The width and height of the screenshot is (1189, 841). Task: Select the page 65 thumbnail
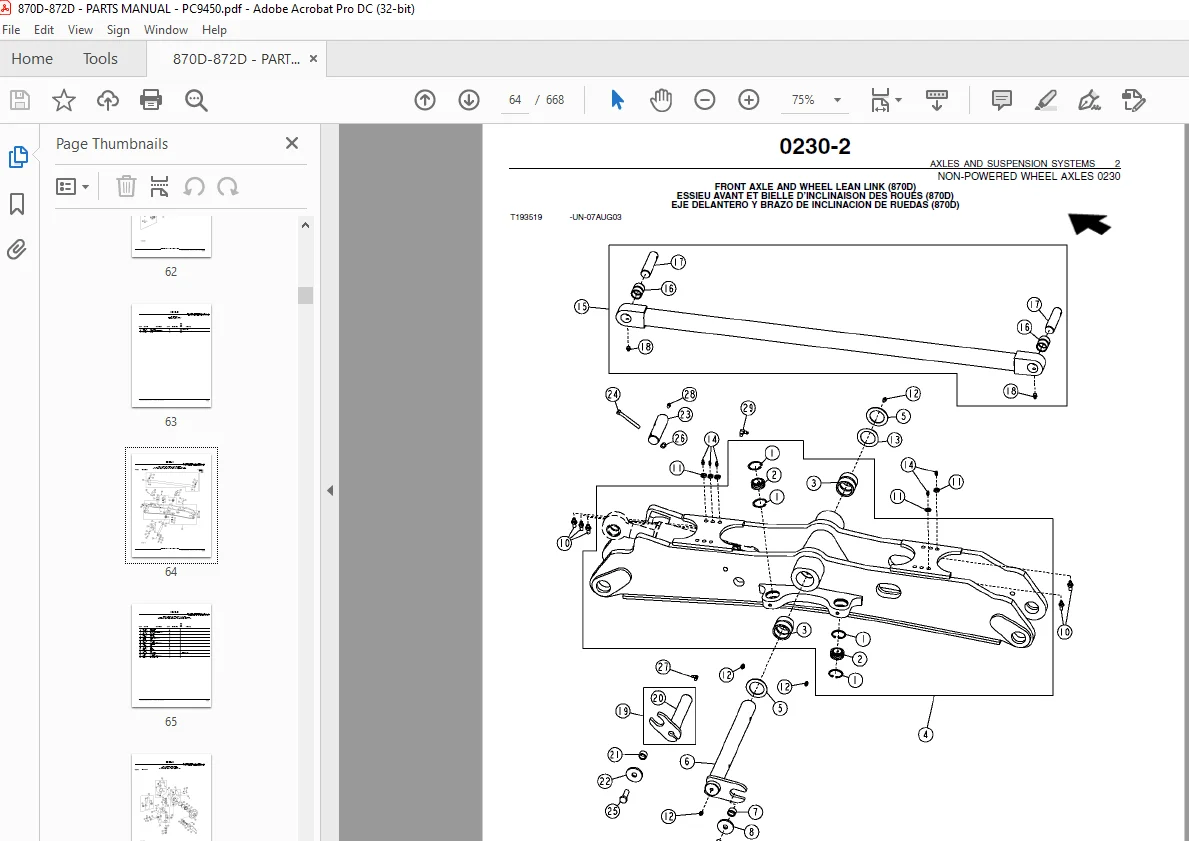click(x=171, y=655)
